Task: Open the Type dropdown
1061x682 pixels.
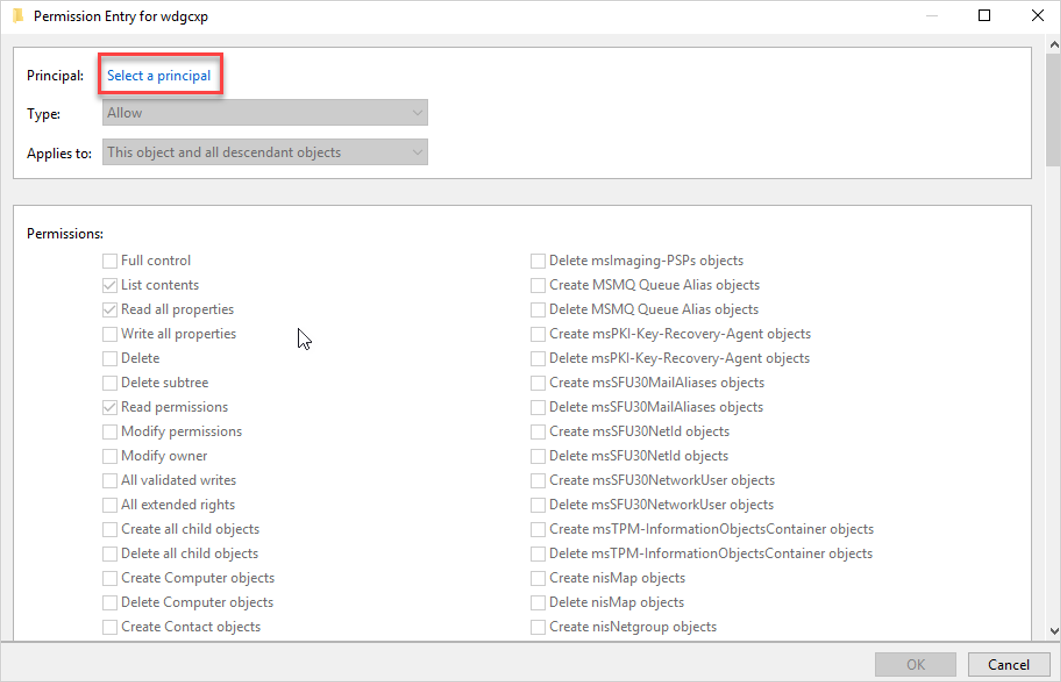Action: [x=264, y=112]
